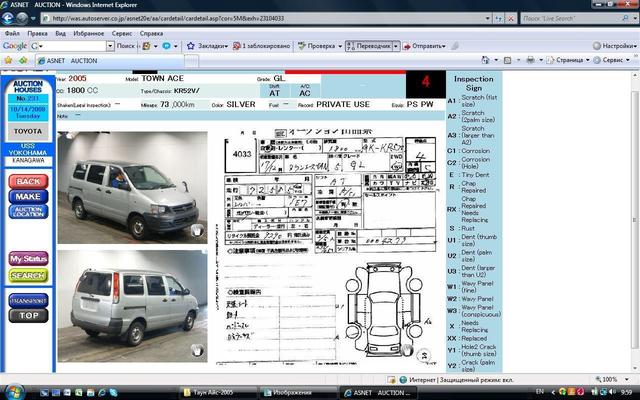Click the TRANSPORT button
Image resolution: width=640 pixels, height=400 pixels.
(x=28, y=300)
